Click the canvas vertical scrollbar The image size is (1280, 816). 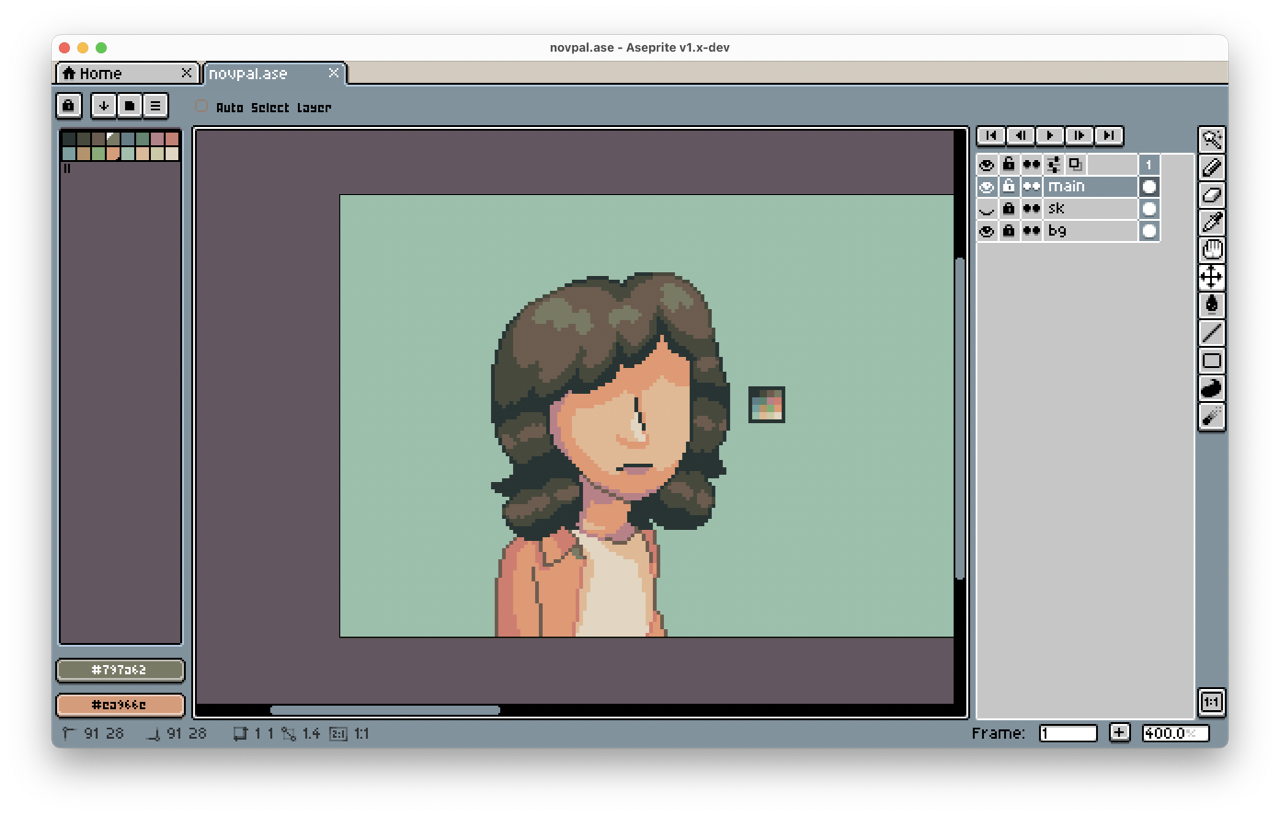coord(960,418)
